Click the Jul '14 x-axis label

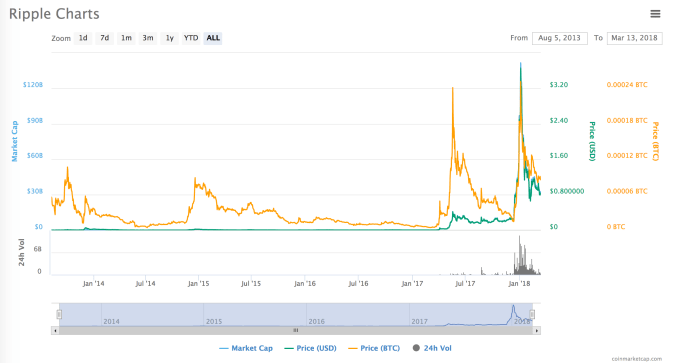[x=145, y=284]
